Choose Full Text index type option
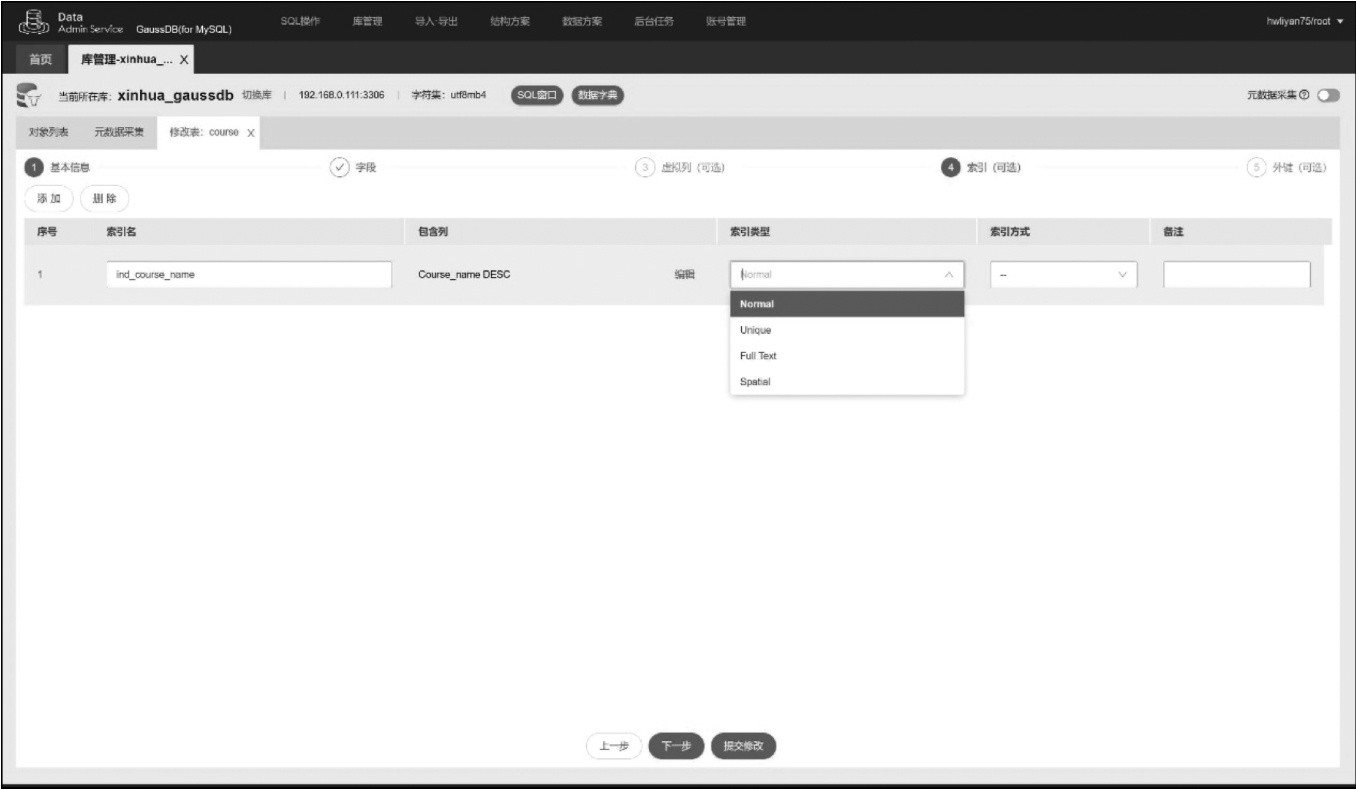The width and height of the screenshot is (1356, 790). point(847,356)
